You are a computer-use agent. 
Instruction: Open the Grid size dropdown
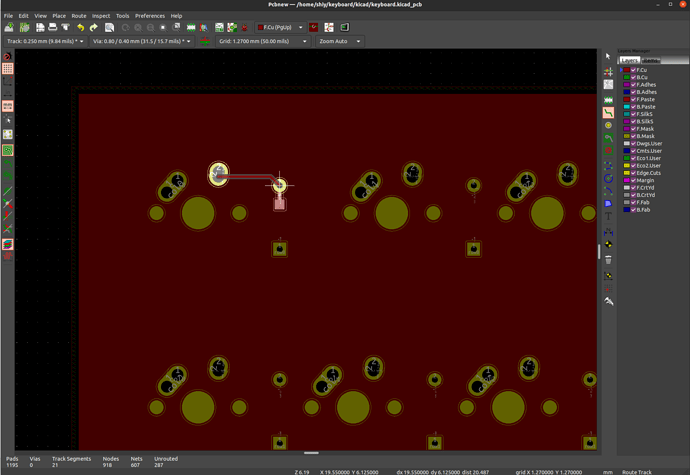click(x=263, y=41)
